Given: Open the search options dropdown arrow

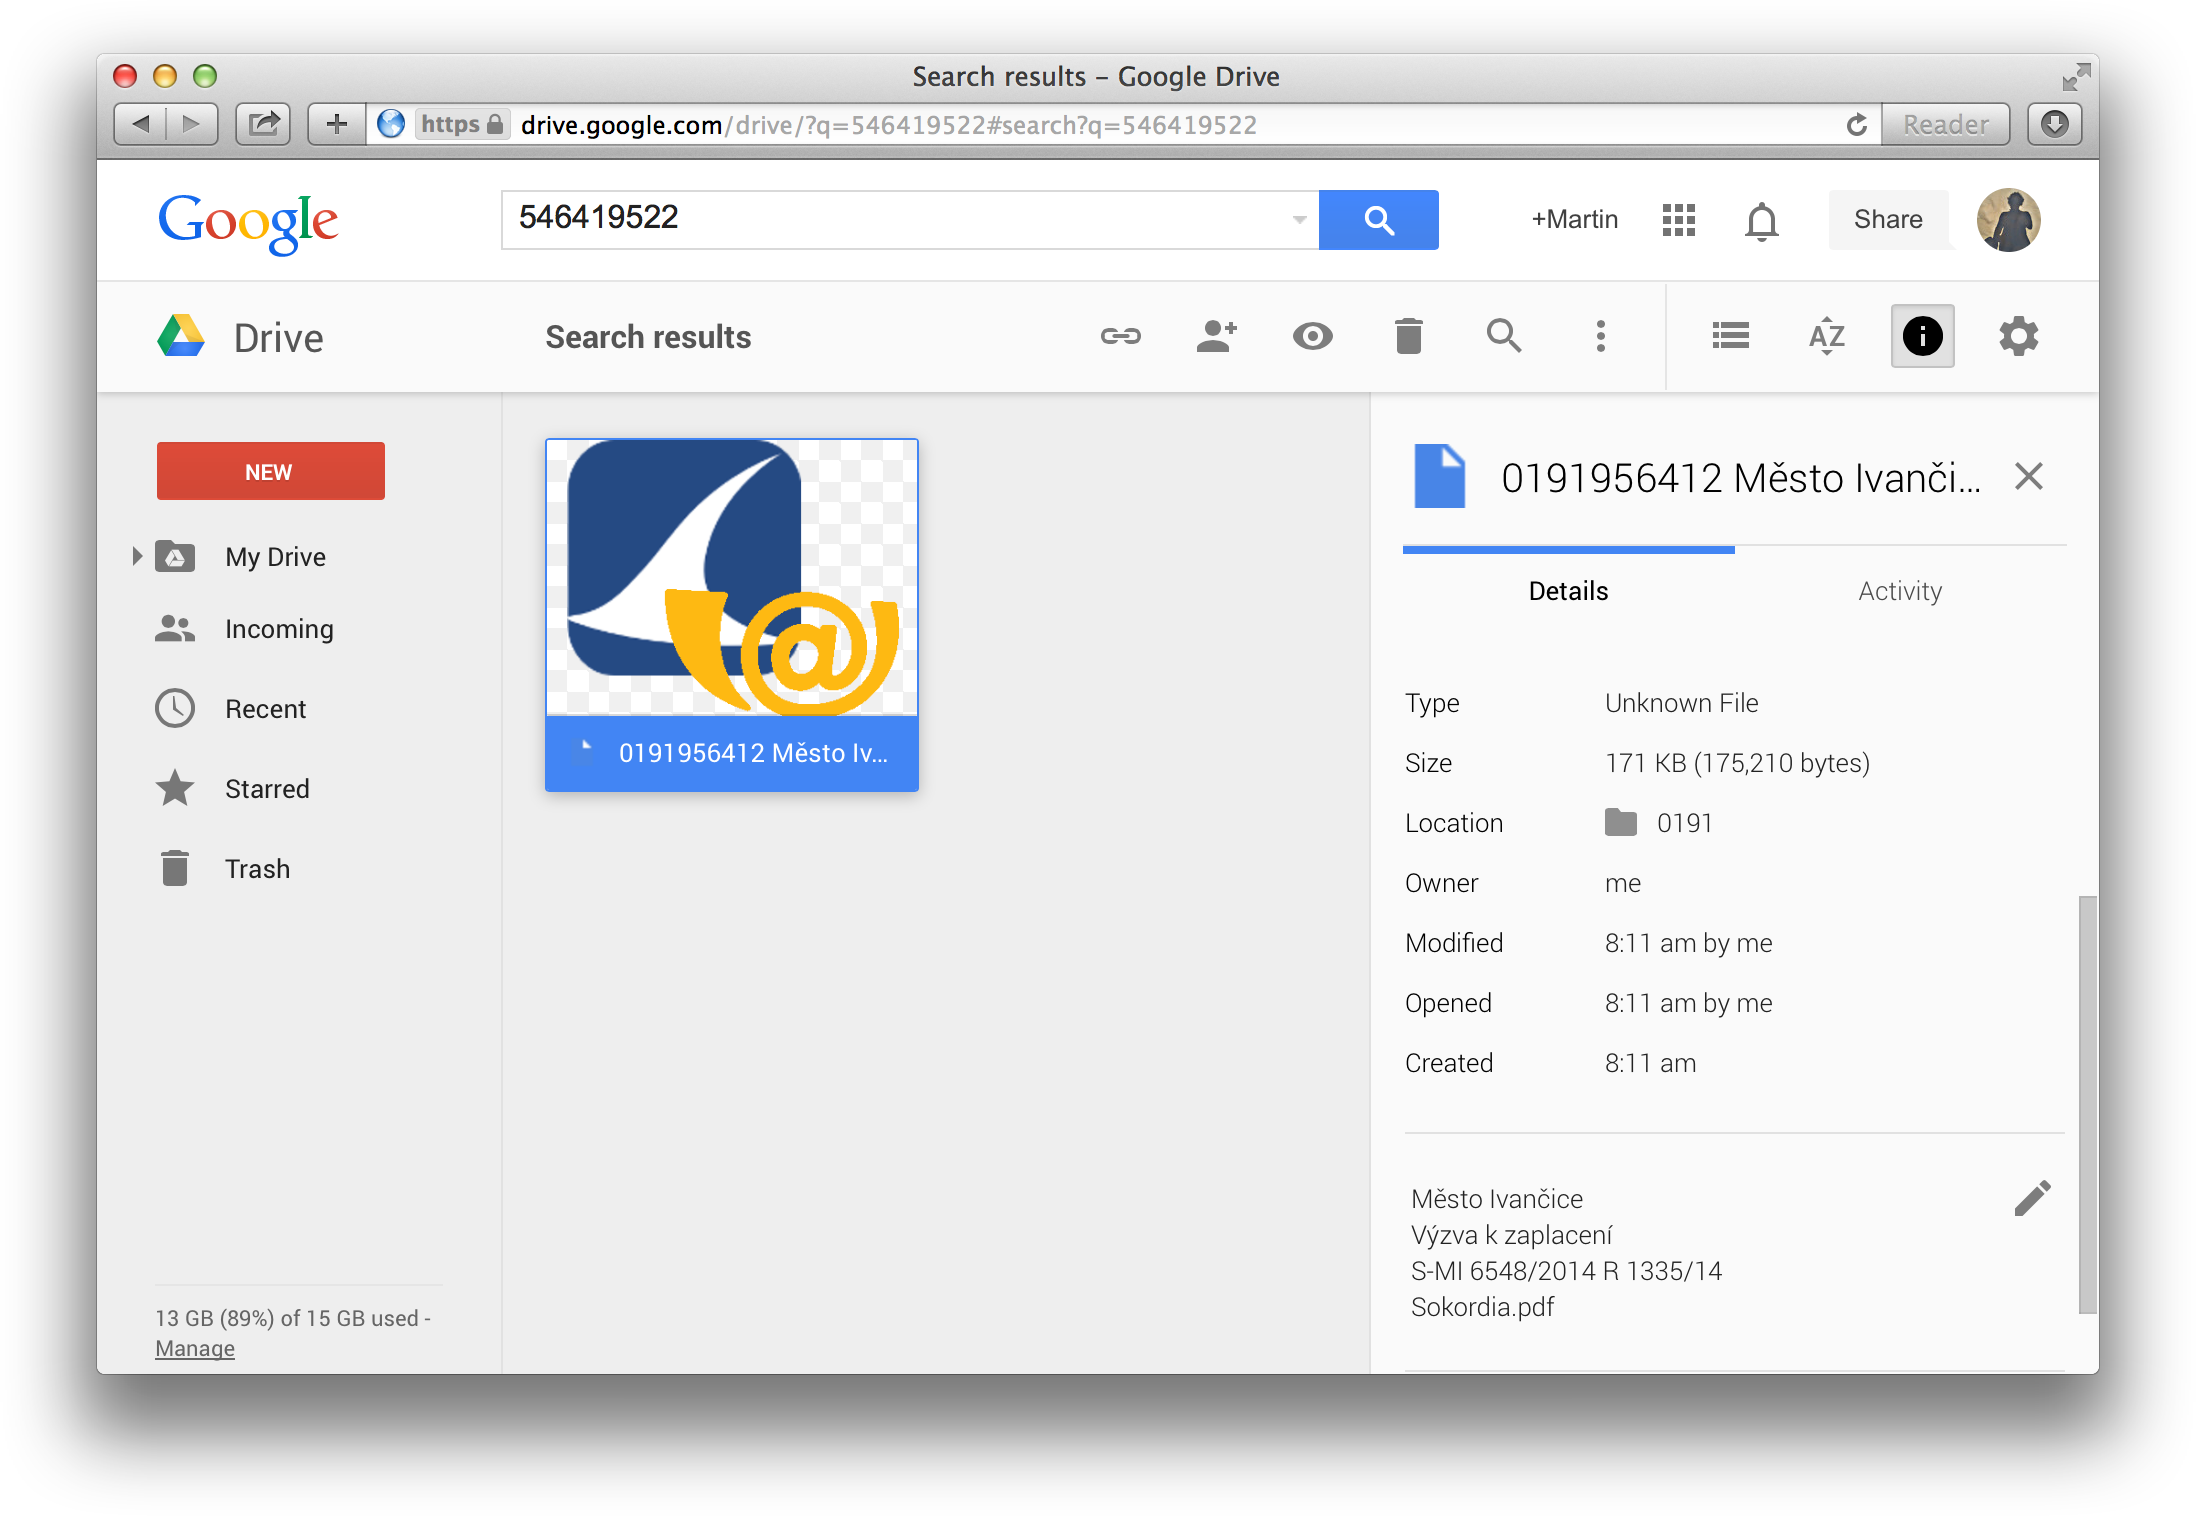Looking at the screenshot, I should tap(1299, 220).
